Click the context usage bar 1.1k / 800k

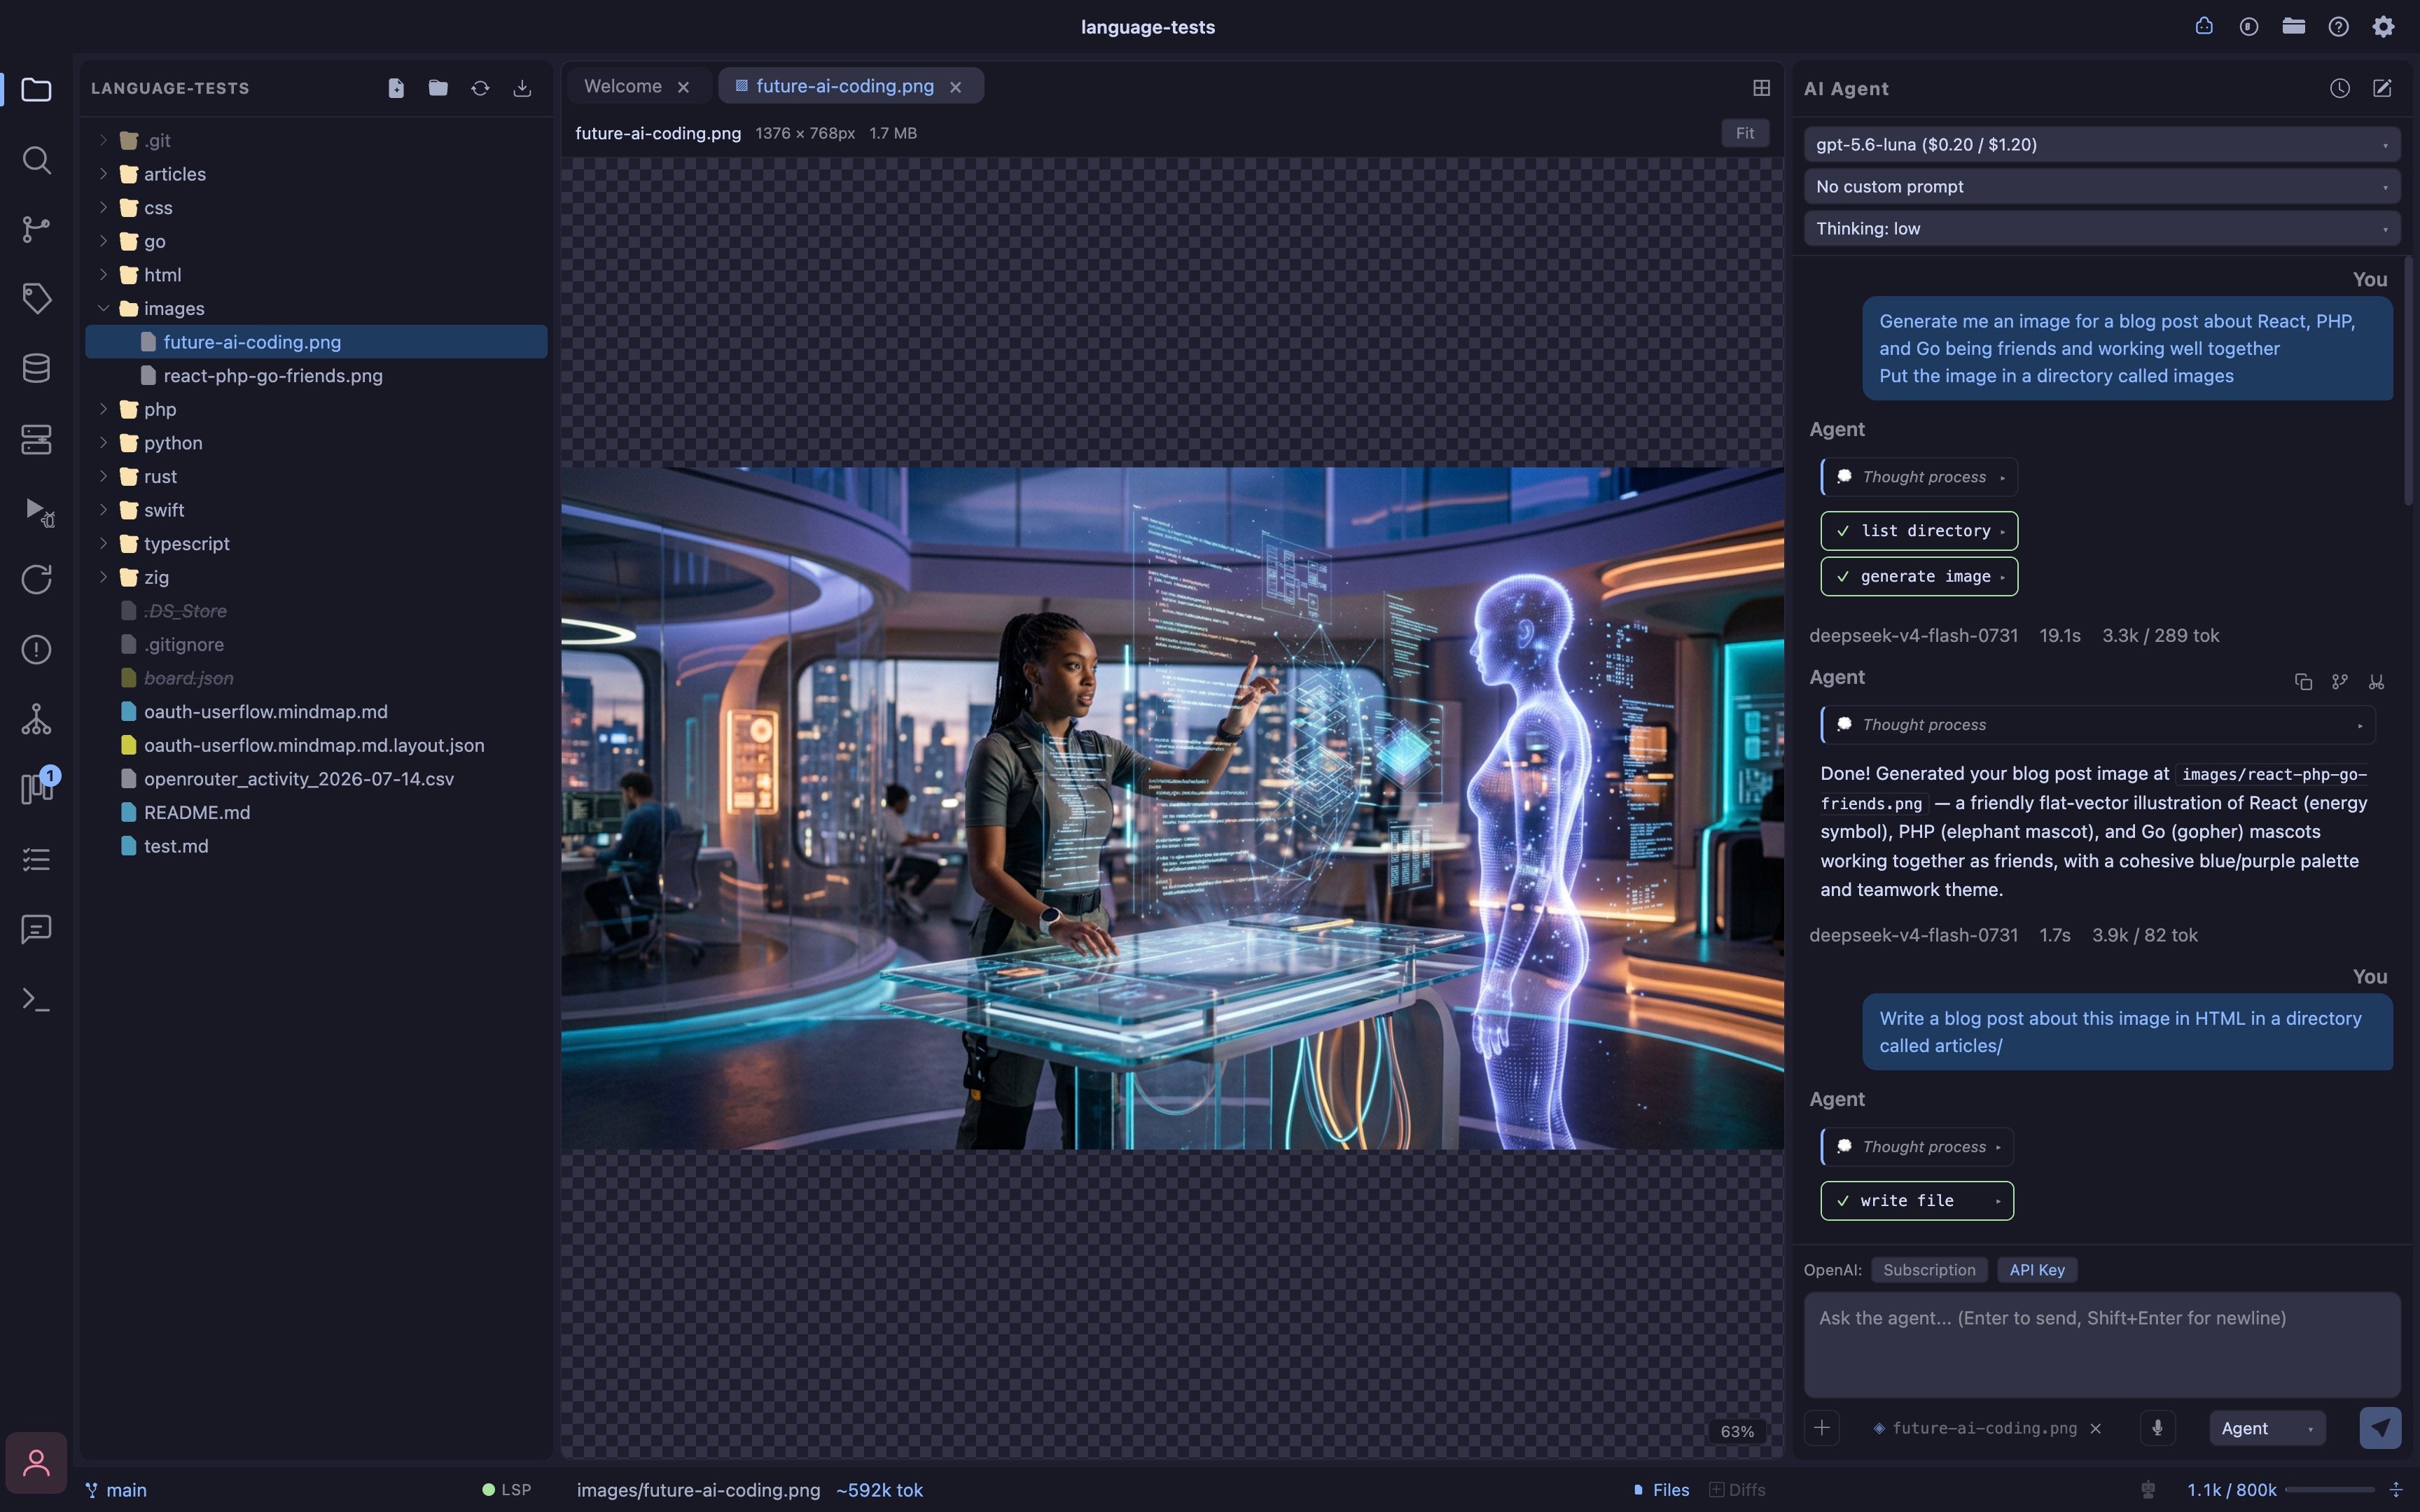click(2279, 1490)
